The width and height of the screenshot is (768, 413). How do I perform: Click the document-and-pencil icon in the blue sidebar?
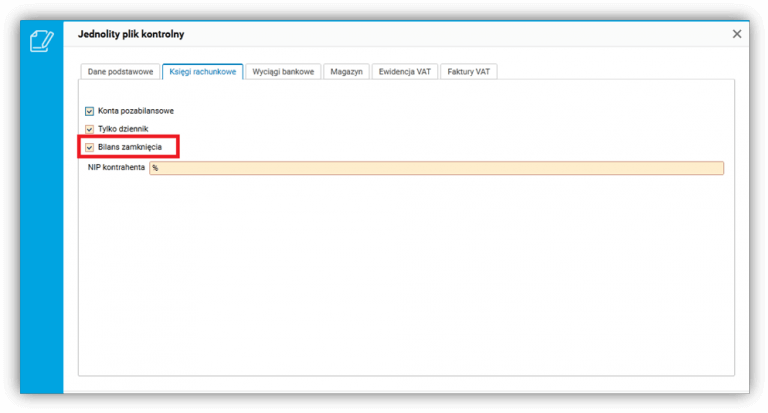coord(42,41)
